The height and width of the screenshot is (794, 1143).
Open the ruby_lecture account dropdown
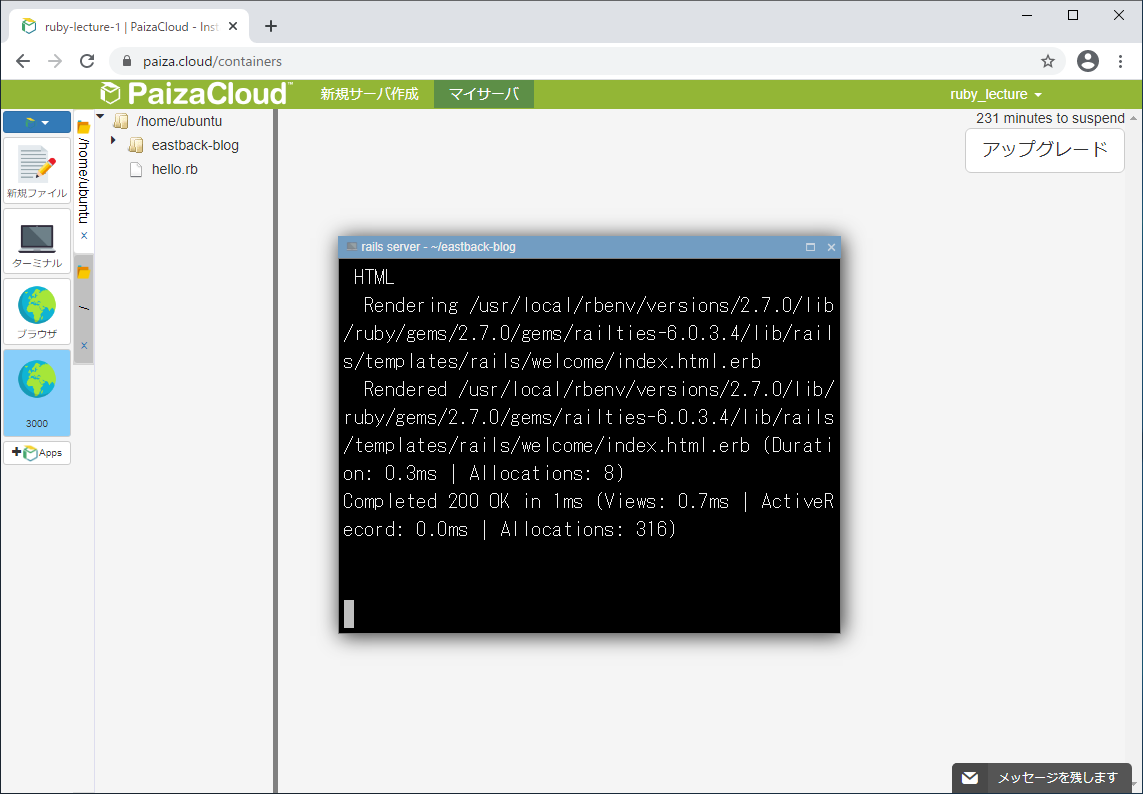996,94
